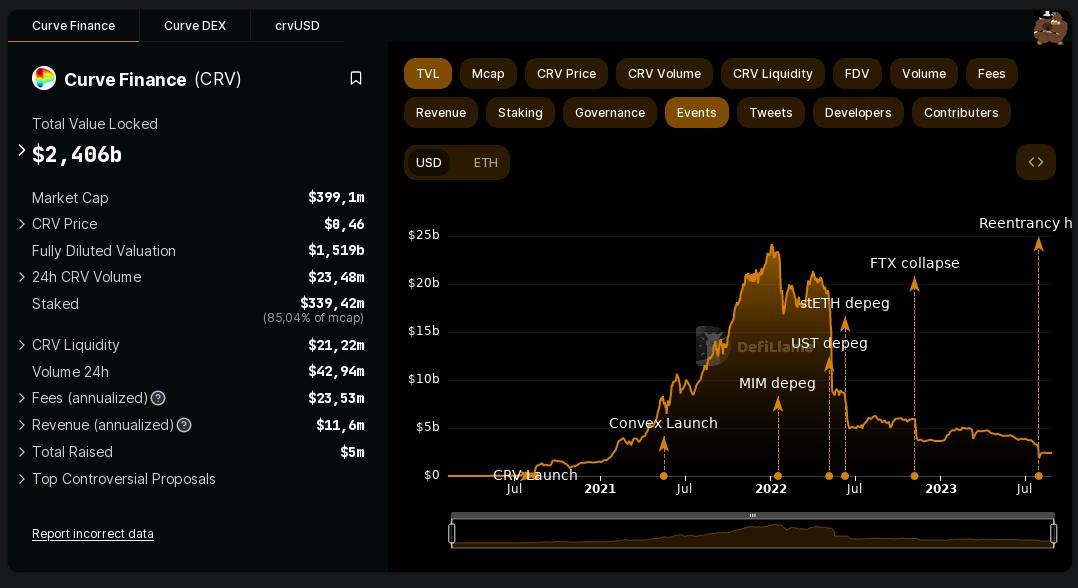This screenshot has width=1078, height=588.
Task: Expand the 24h CRV Volume row
Action: (x=21, y=277)
